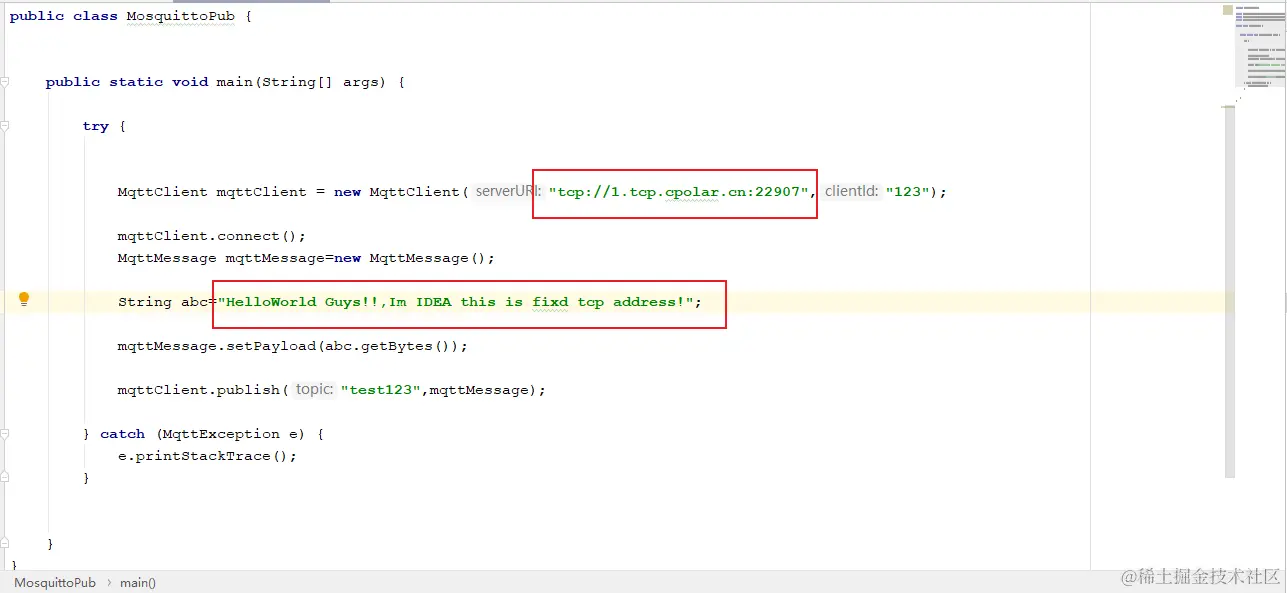Click the try keyword
Viewport: 1287px width, 593px height.
point(95,126)
